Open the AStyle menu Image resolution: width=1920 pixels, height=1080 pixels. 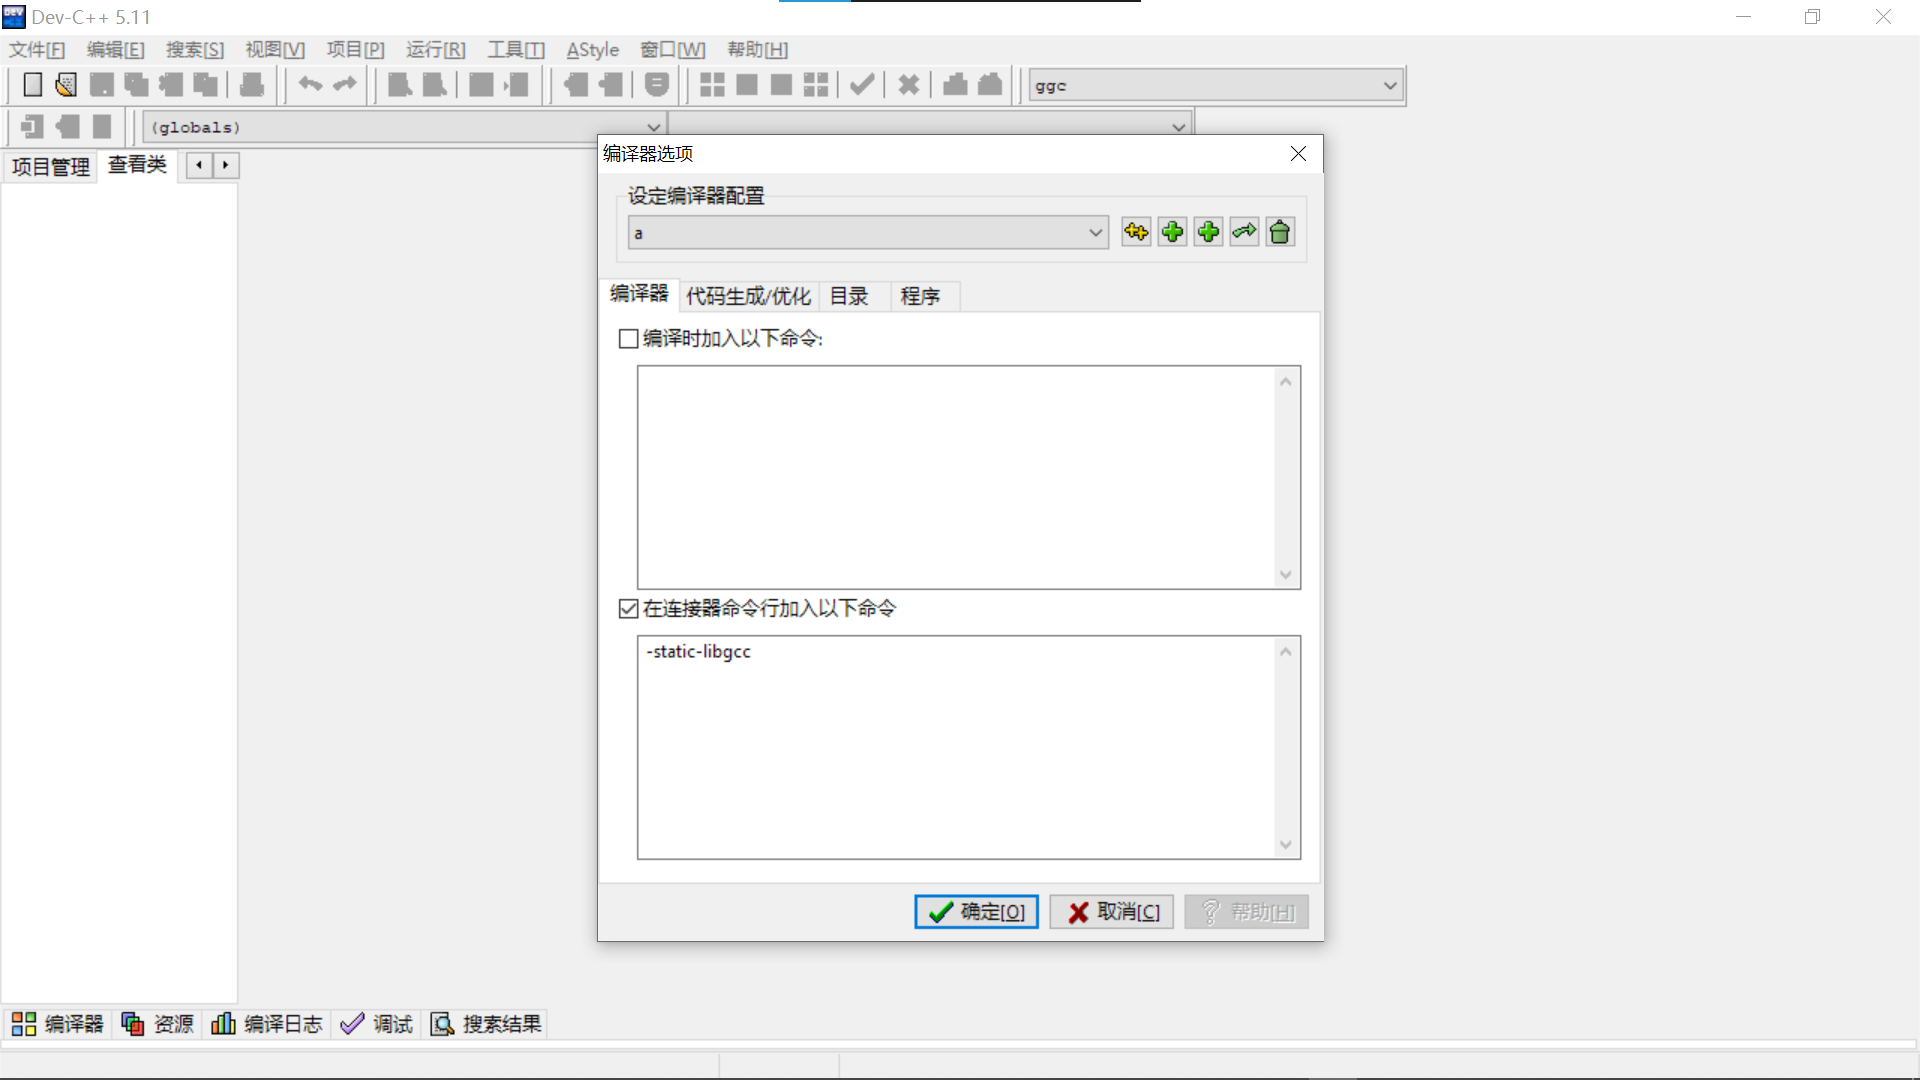click(593, 50)
